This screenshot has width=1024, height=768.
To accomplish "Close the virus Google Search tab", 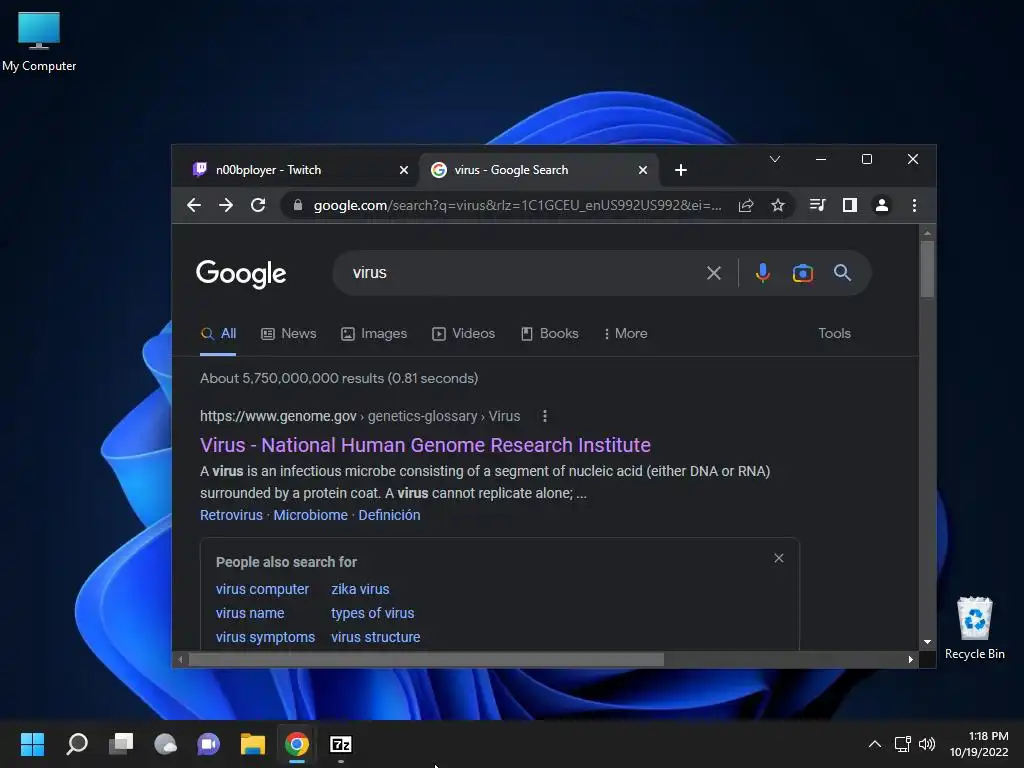I will tap(643, 170).
